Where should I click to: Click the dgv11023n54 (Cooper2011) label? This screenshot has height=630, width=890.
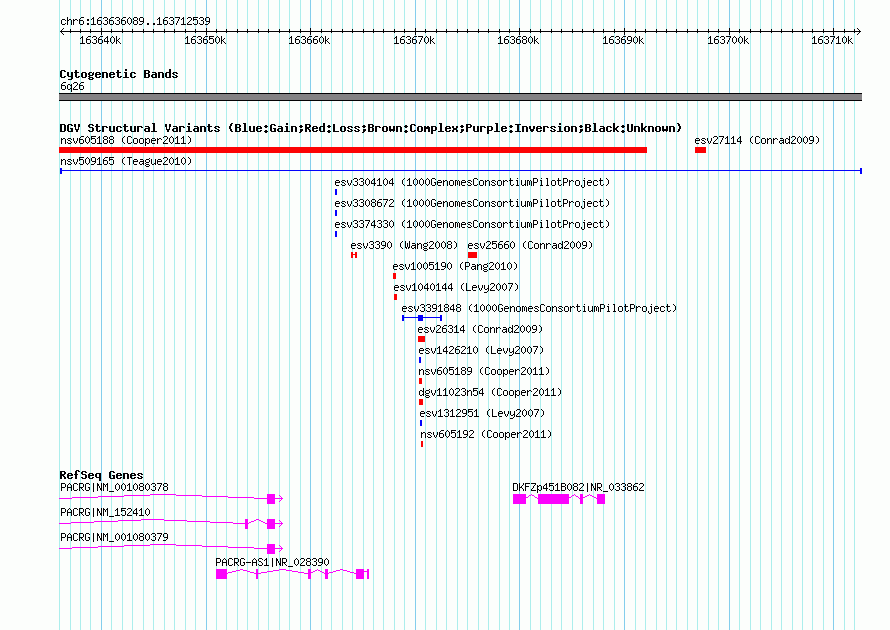point(490,392)
